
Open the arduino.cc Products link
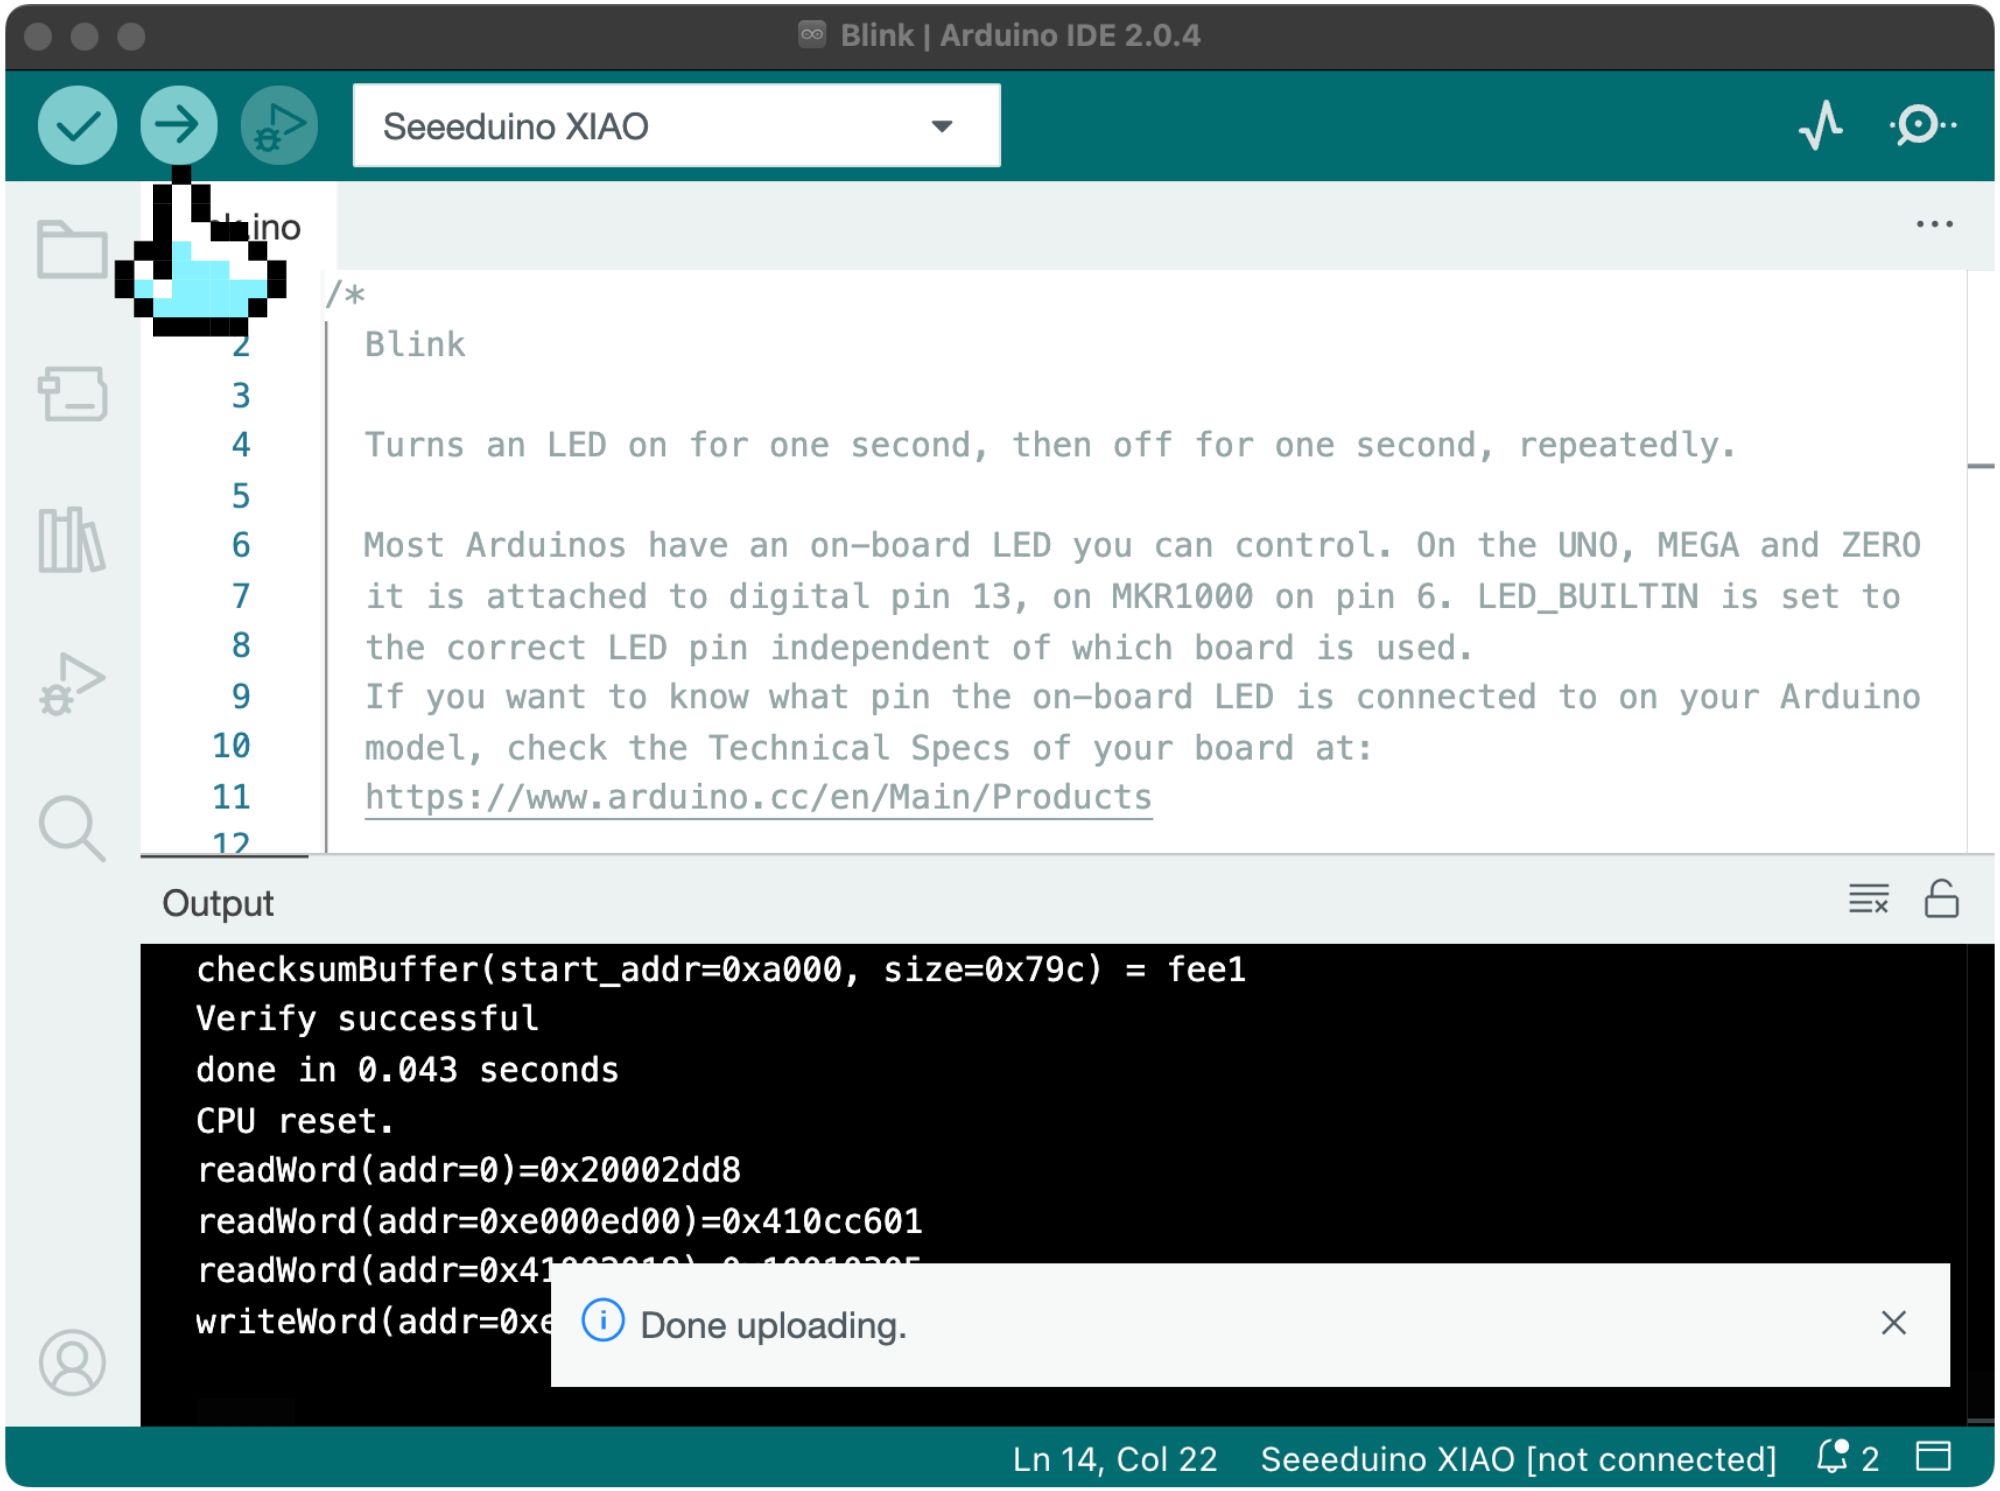coord(758,797)
